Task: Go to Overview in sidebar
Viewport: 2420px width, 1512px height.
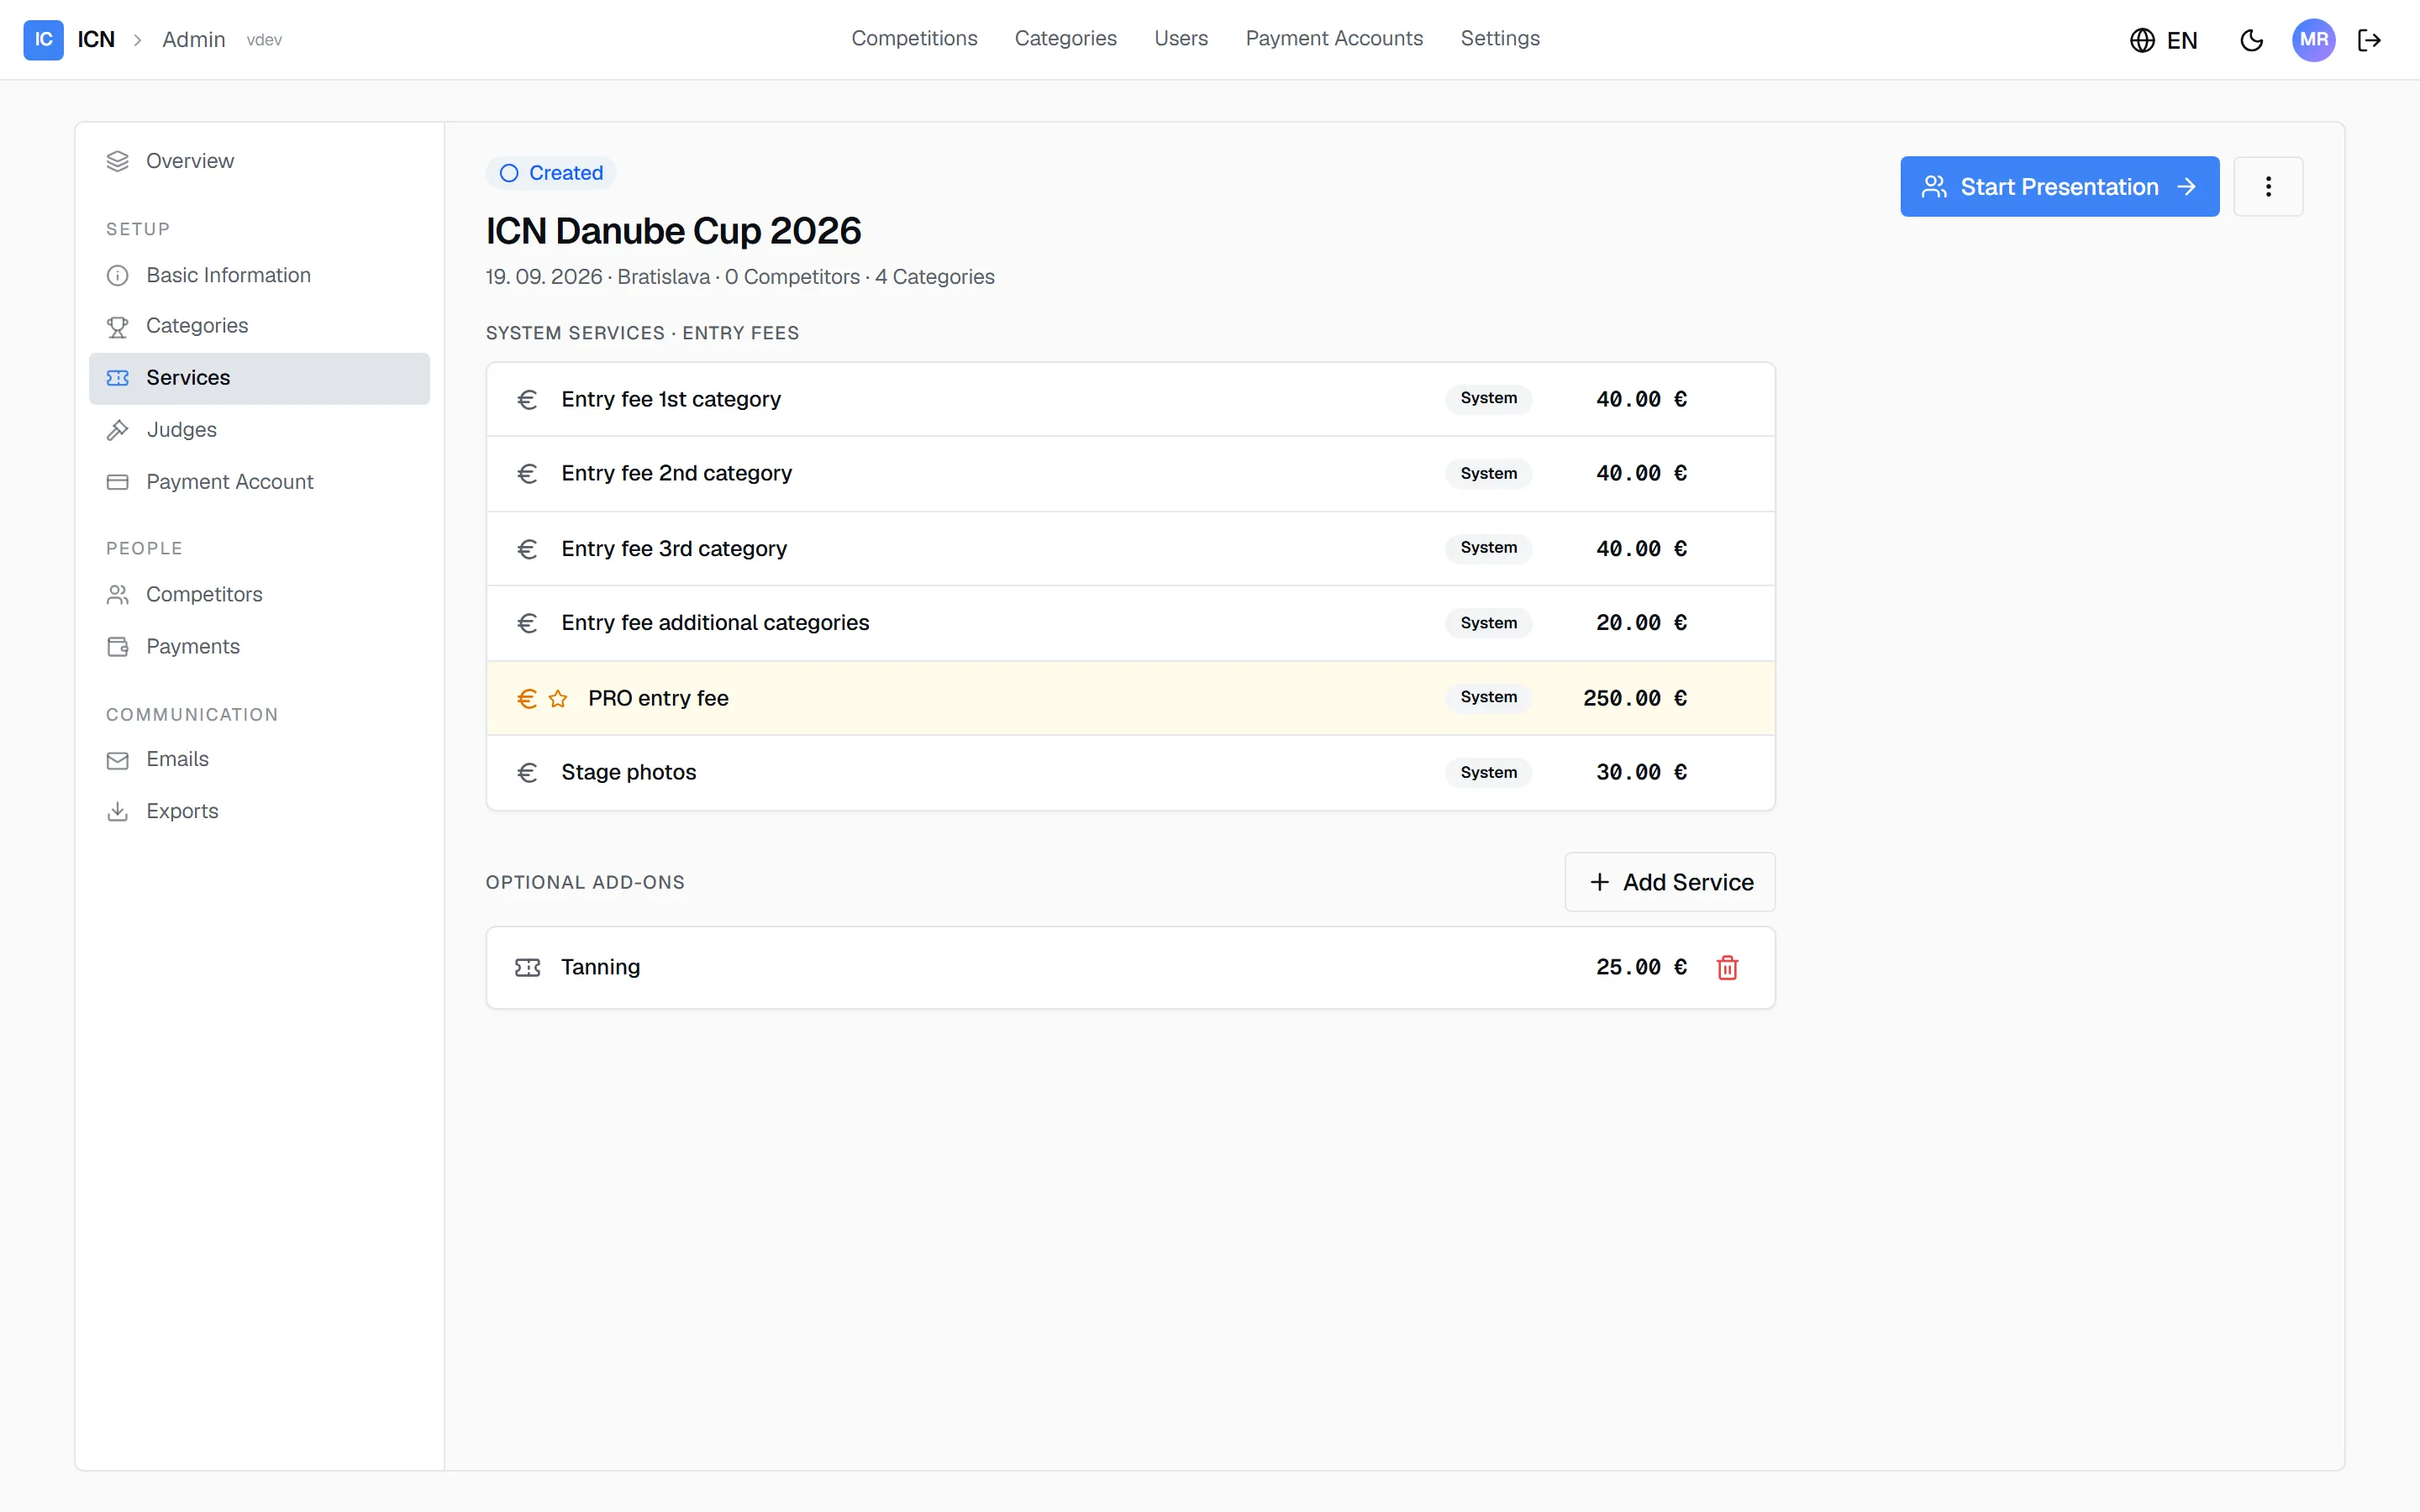Action: pos(259,161)
